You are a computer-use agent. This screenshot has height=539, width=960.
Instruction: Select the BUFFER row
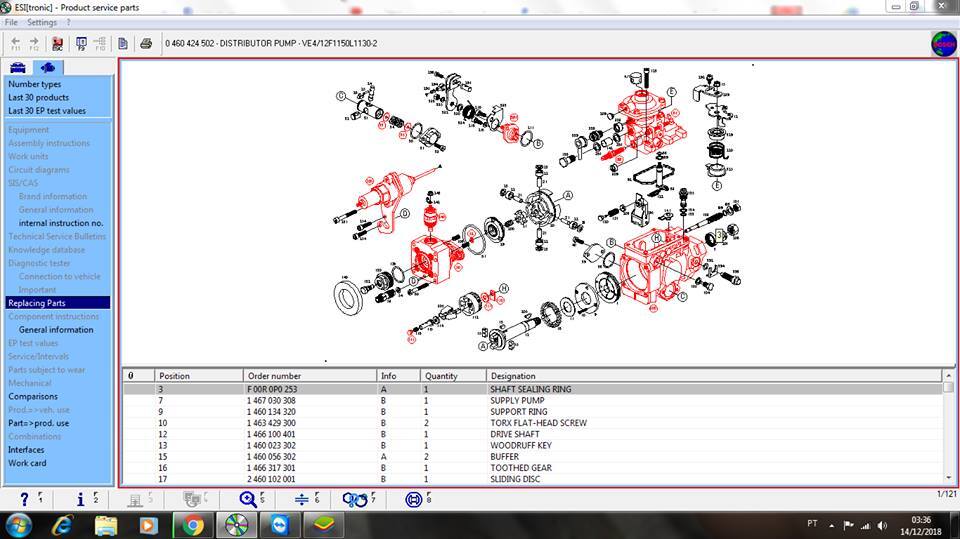(x=532, y=456)
